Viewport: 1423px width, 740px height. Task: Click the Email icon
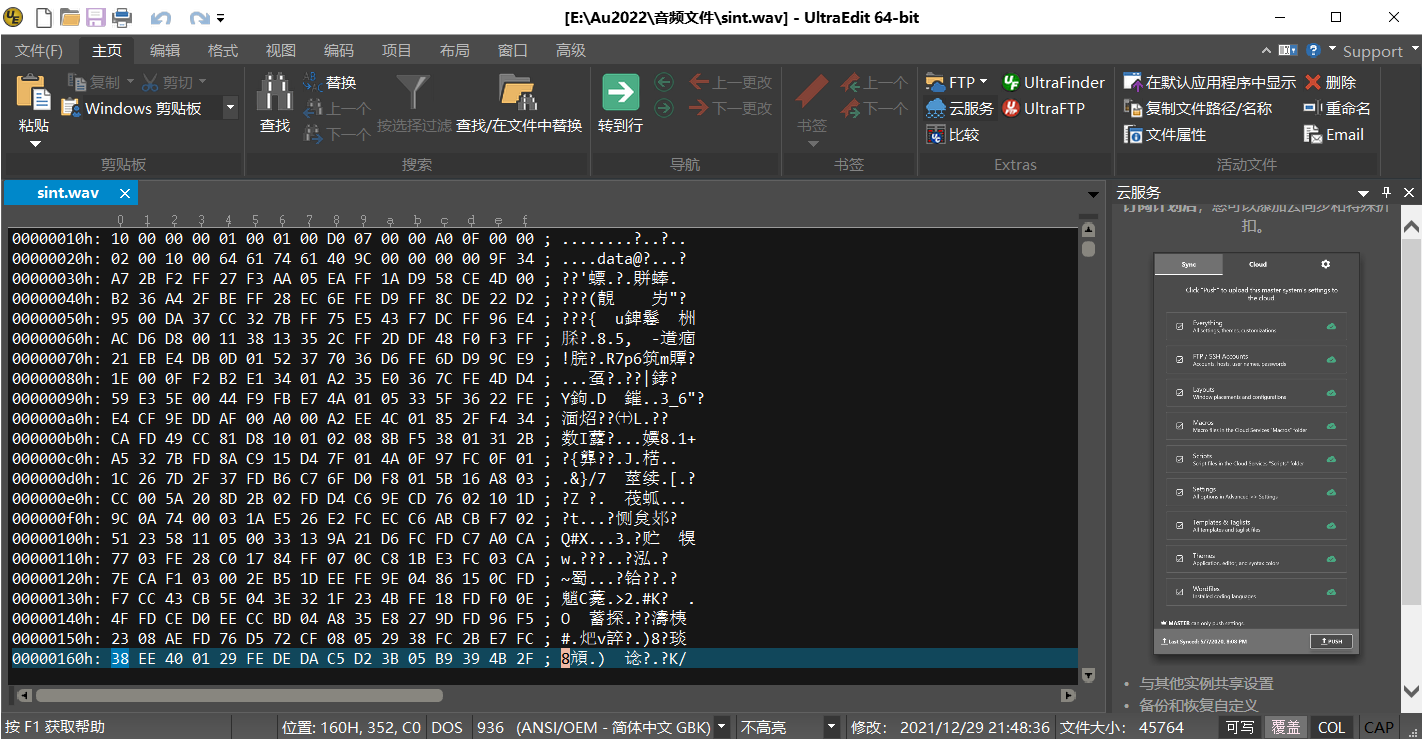tap(1333, 134)
